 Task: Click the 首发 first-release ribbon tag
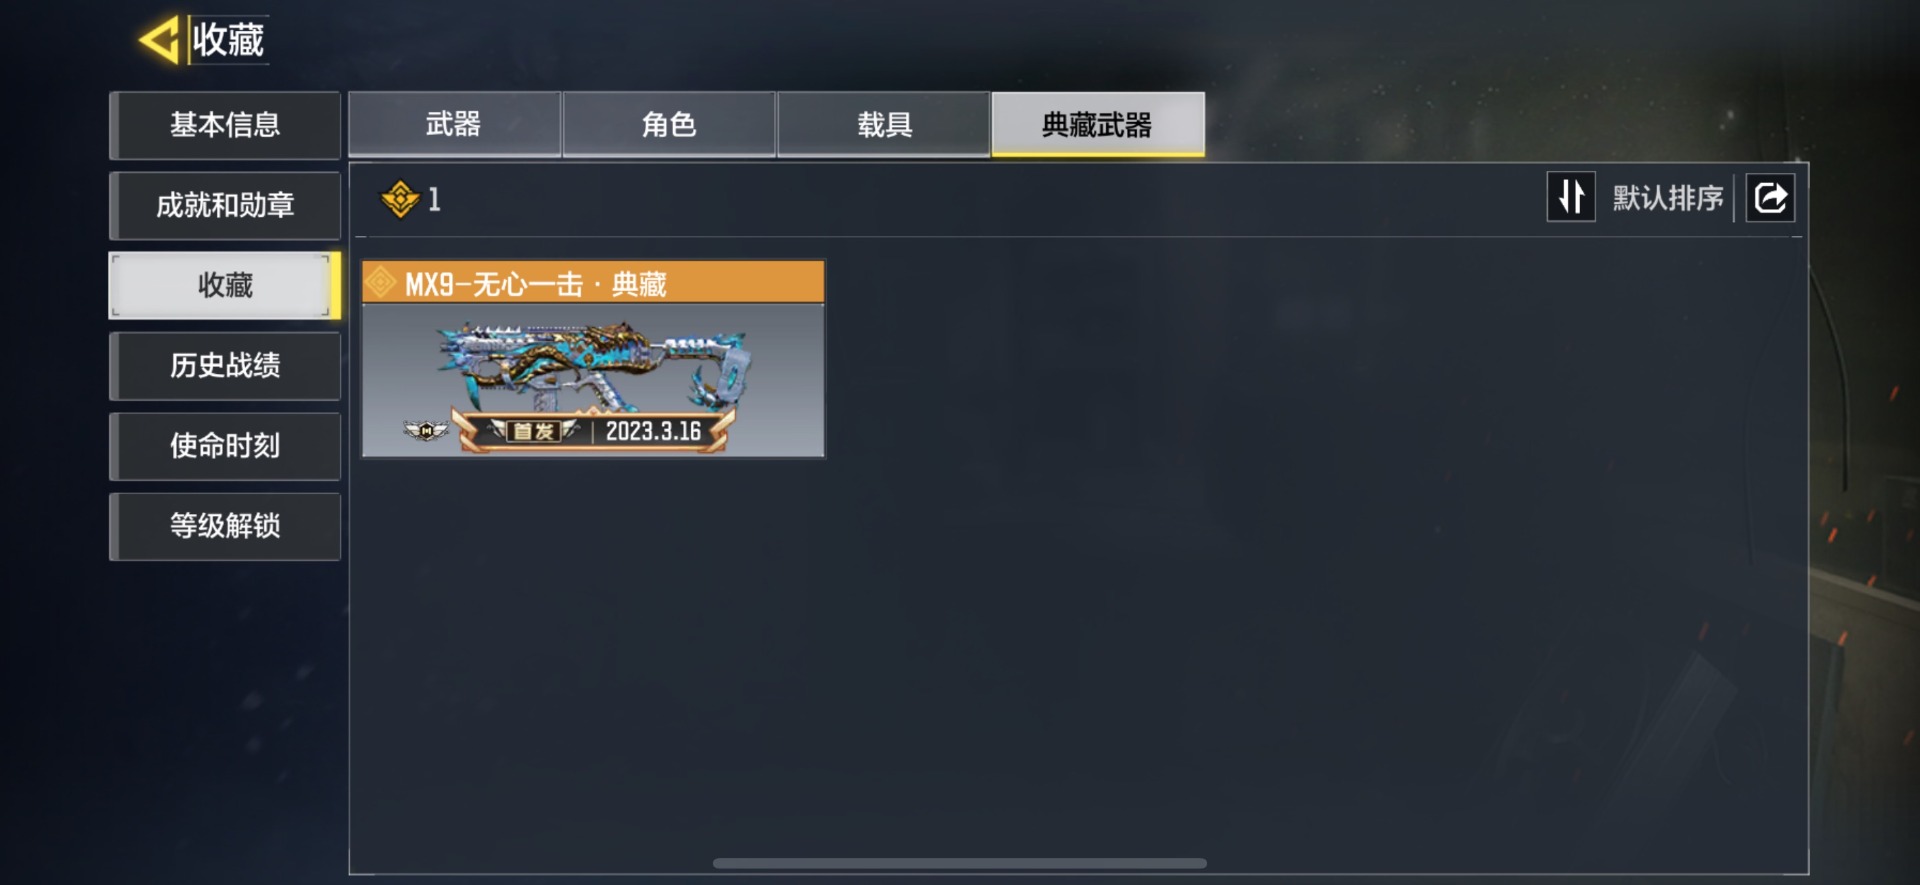click(534, 431)
